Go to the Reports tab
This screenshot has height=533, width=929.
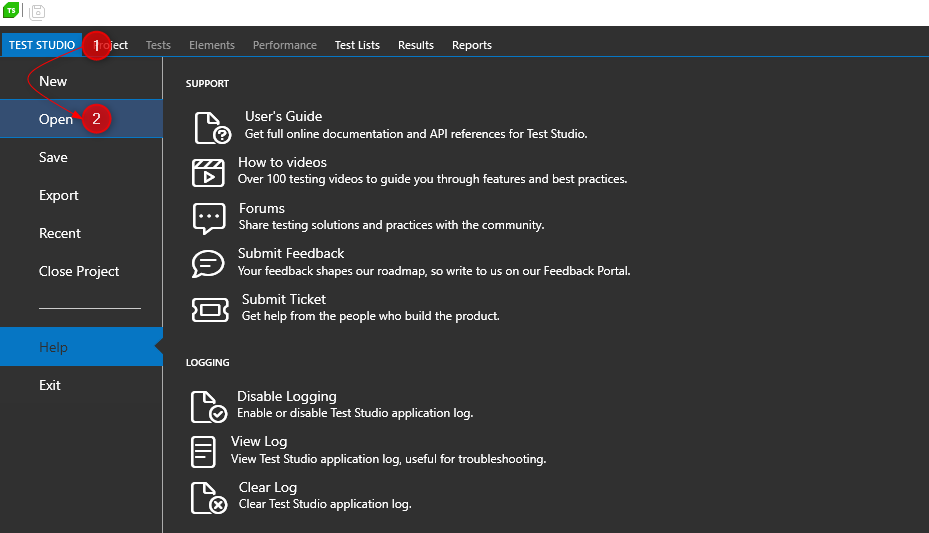click(472, 45)
